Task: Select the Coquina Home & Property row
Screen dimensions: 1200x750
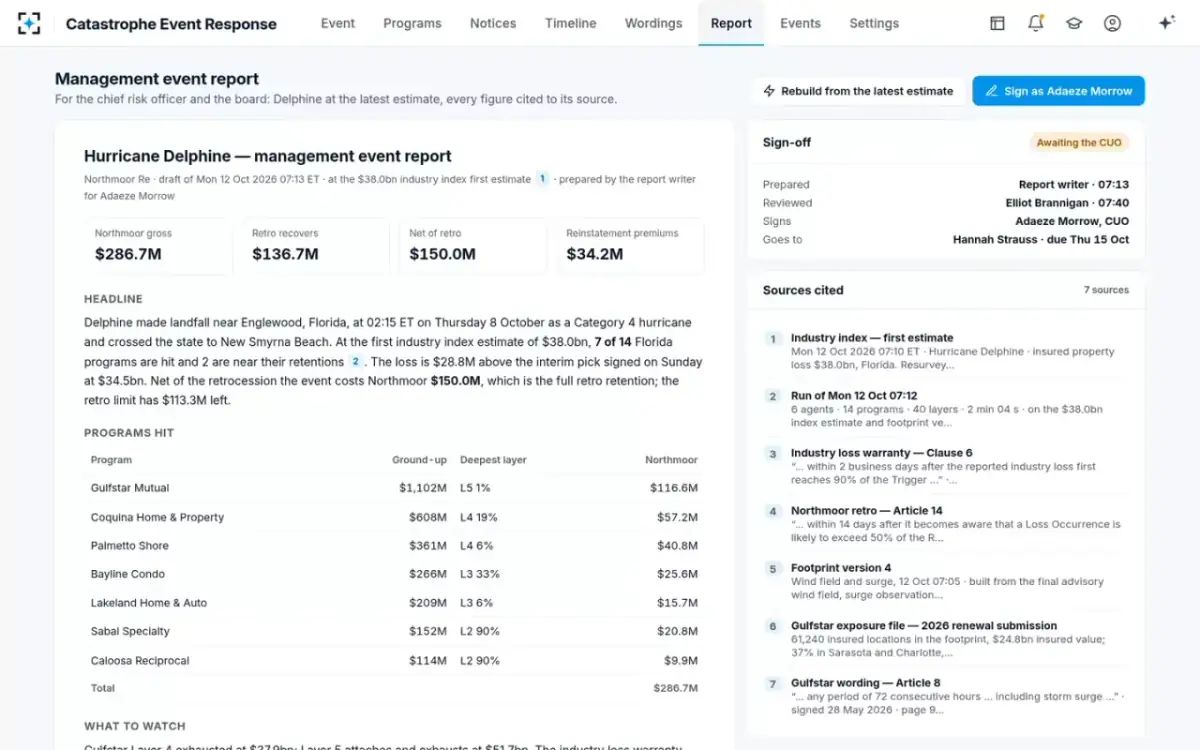Action: point(394,517)
